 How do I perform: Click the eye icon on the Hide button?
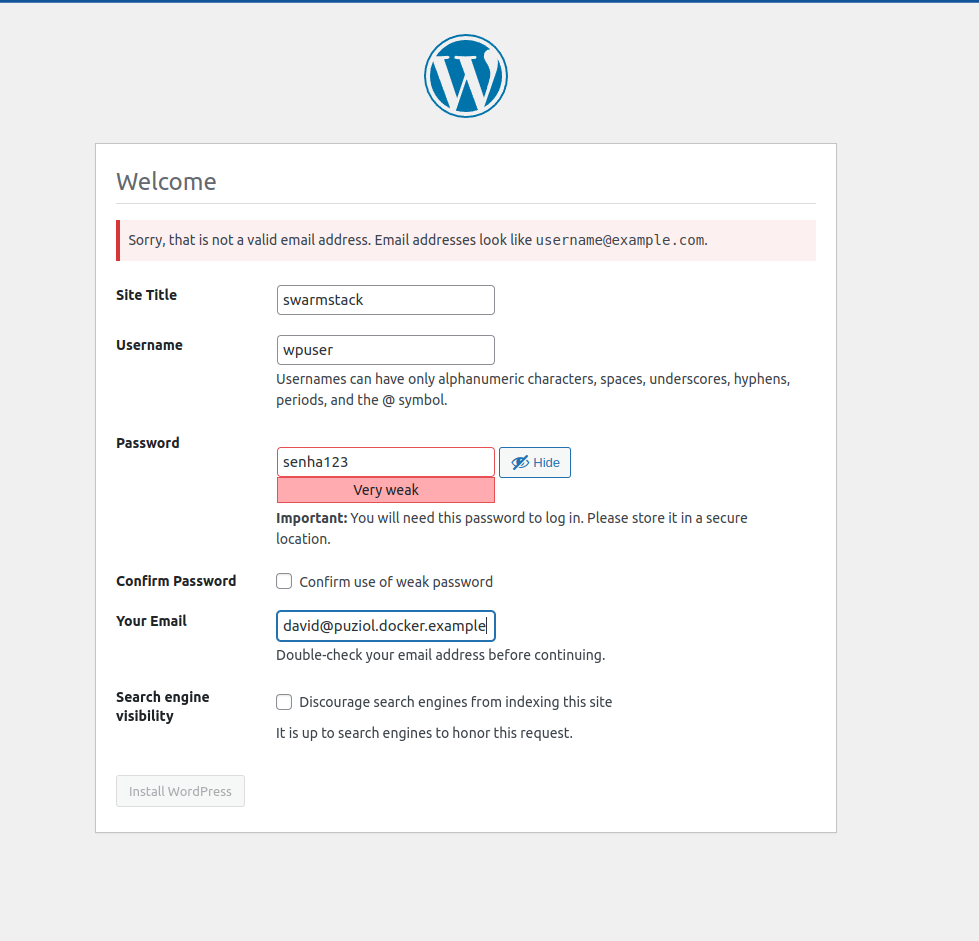pyautogui.click(x=519, y=462)
